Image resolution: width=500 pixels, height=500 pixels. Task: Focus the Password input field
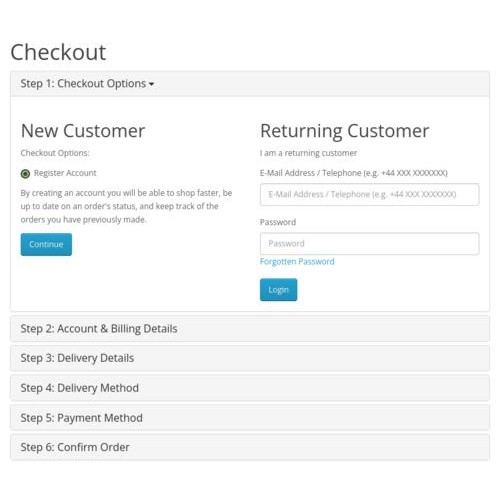370,244
